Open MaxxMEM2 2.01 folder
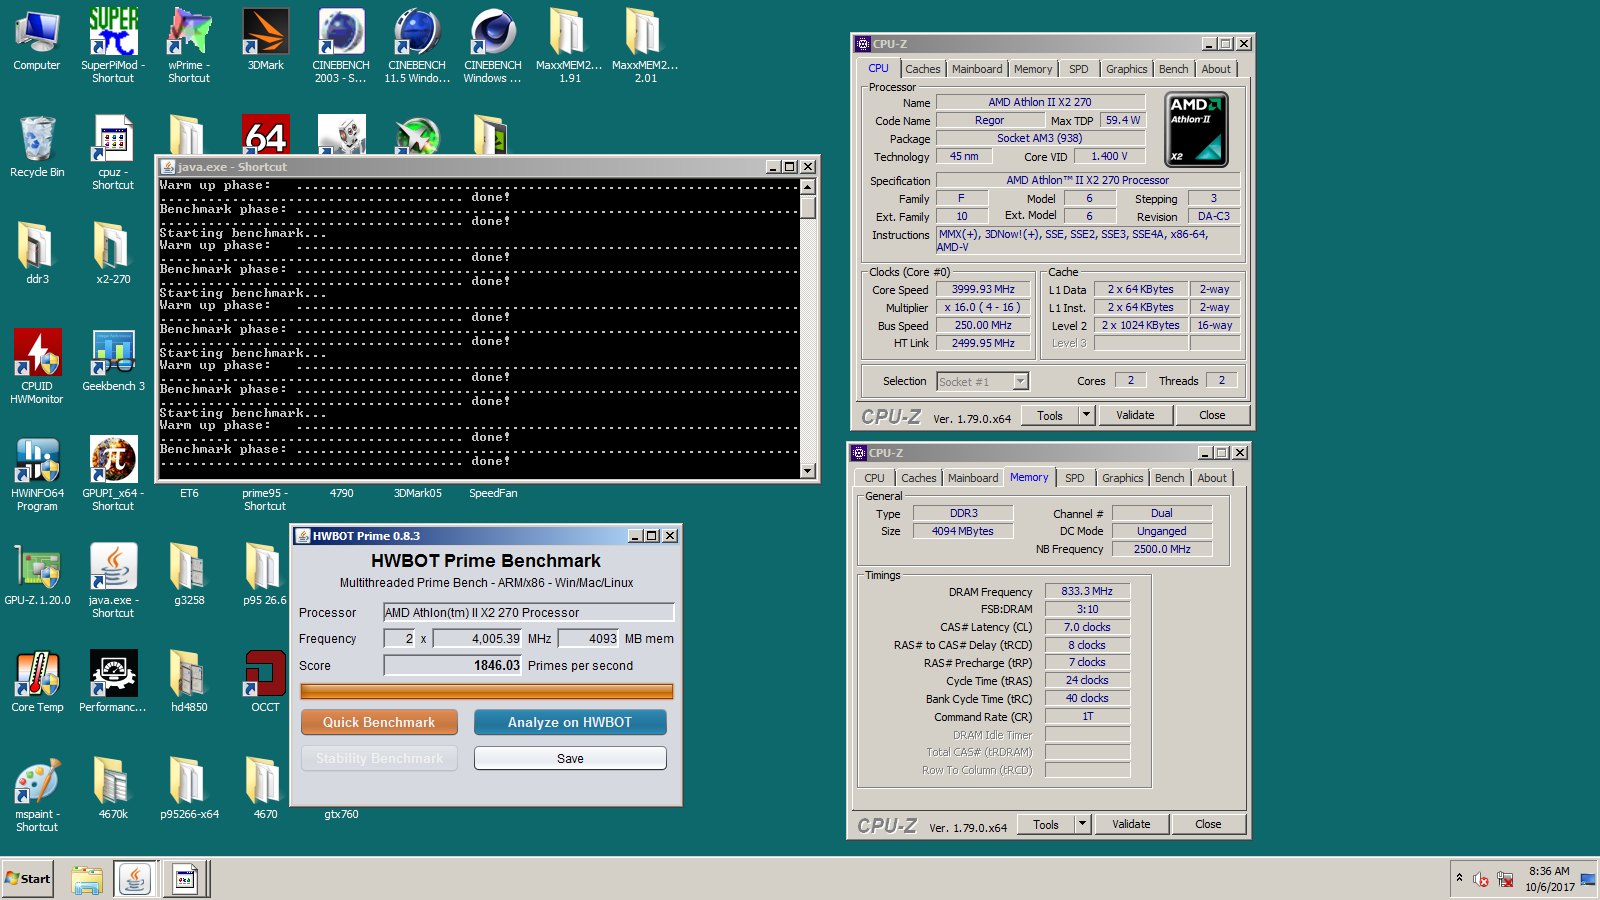Viewport: 1600px width, 900px height. pos(645,45)
